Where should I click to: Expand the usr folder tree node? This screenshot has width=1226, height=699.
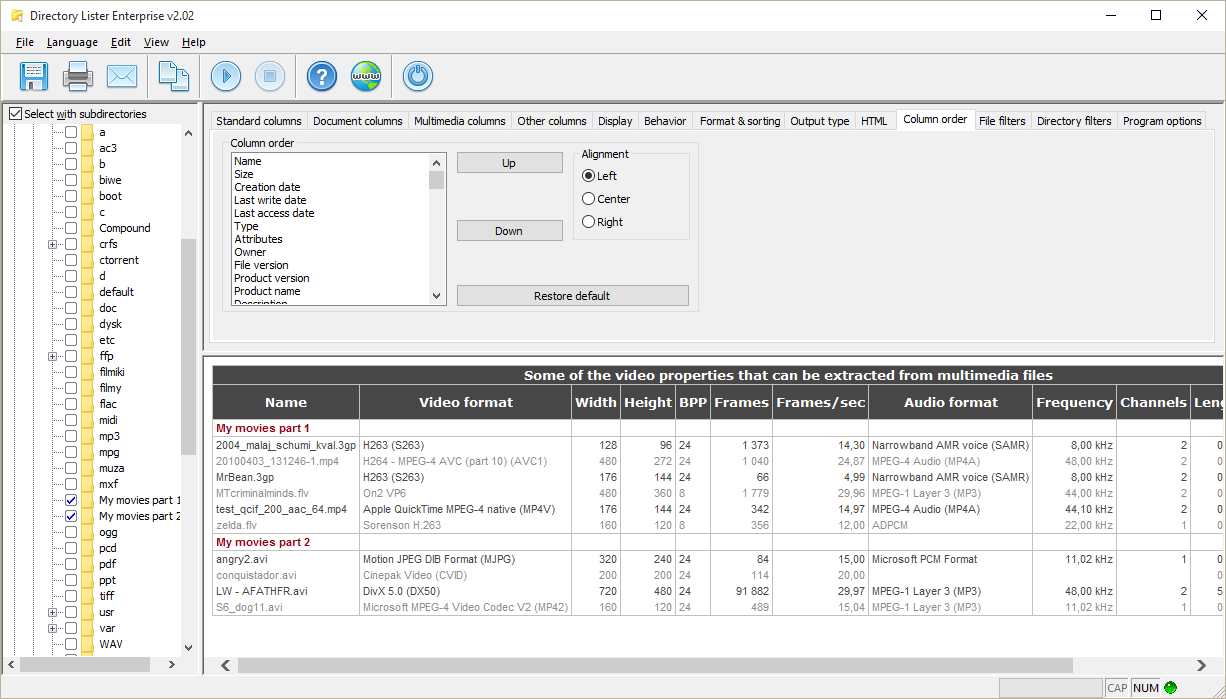(52, 612)
